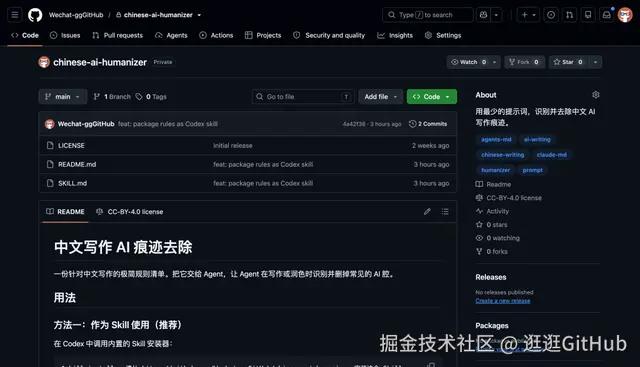Image resolution: width=640 pixels, height=367 pixels.
Task: Focus the Type / to search box
Action: pyautogui.click(x=428, y=15)
